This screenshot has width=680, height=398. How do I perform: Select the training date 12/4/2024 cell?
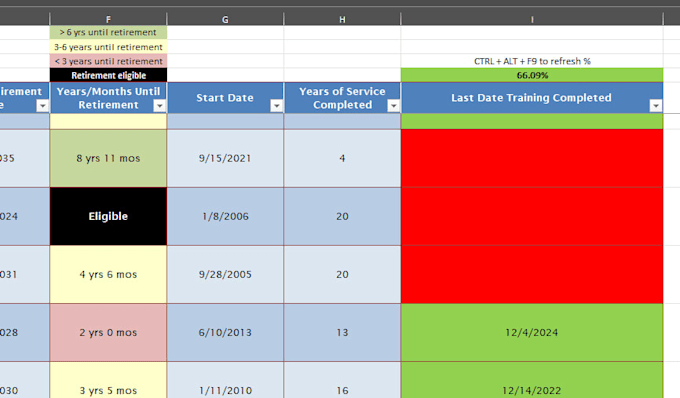coord(532,333)
